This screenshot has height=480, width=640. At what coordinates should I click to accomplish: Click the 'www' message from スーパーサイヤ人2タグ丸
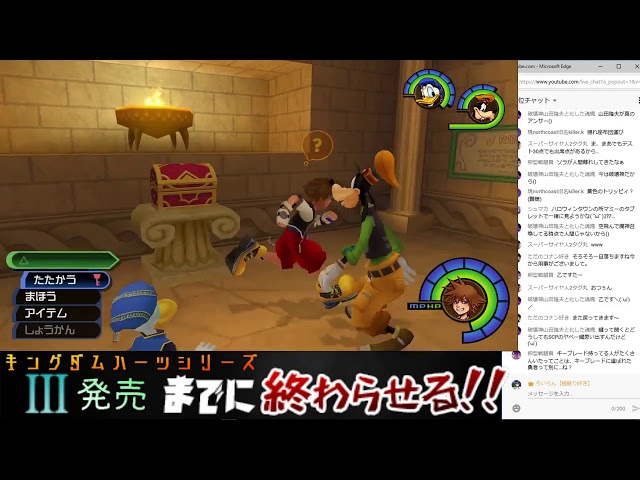click(x=597, y=244)
